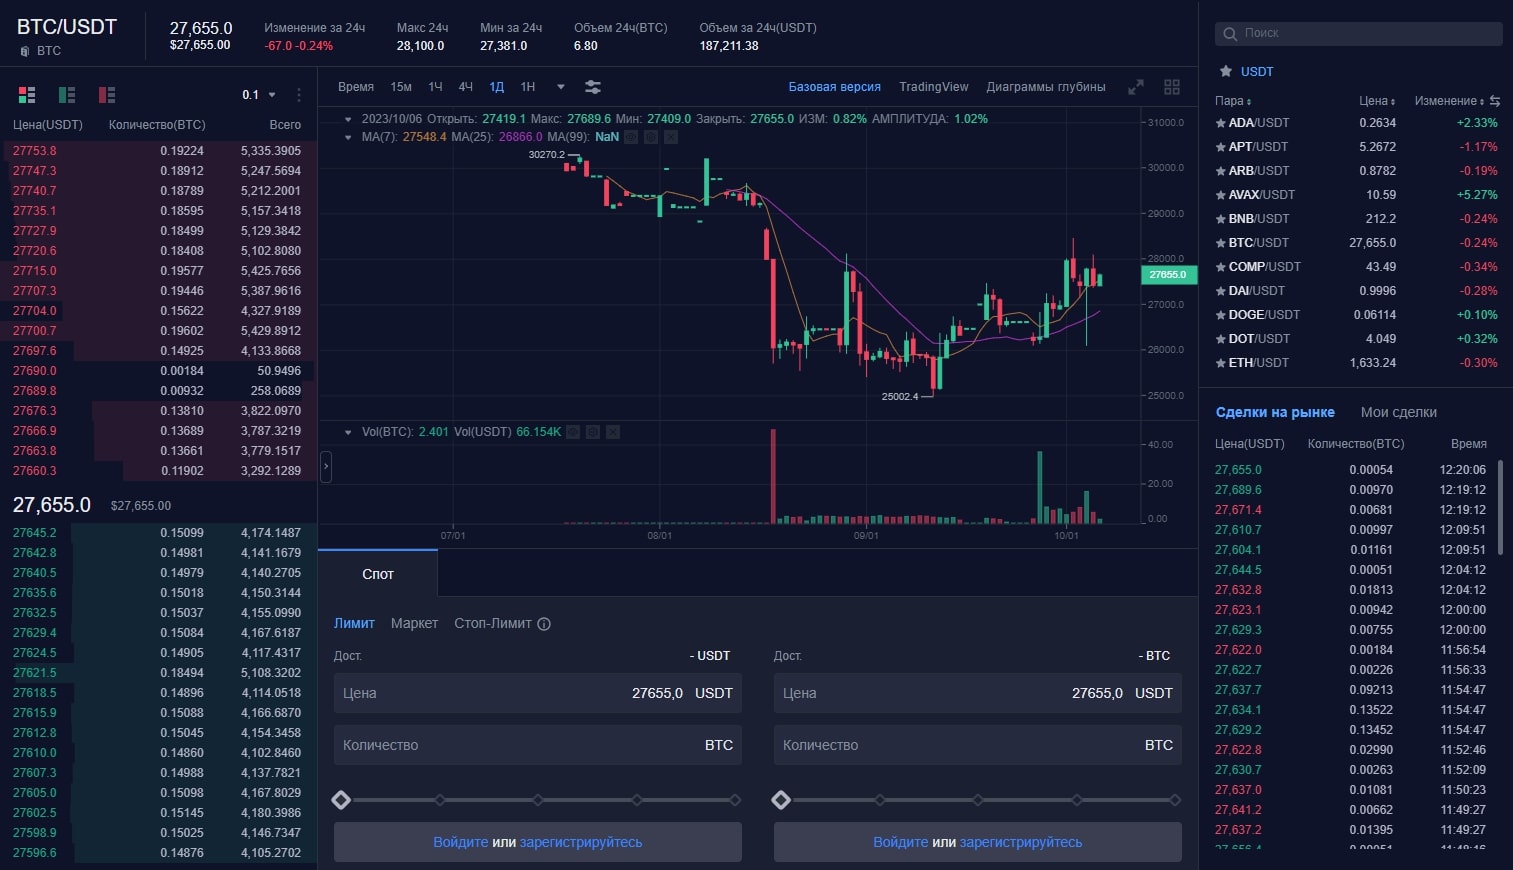1513x870 pixels.
Task: Open order book precision 0.1 dropdown
Action: tap(259, 95)
